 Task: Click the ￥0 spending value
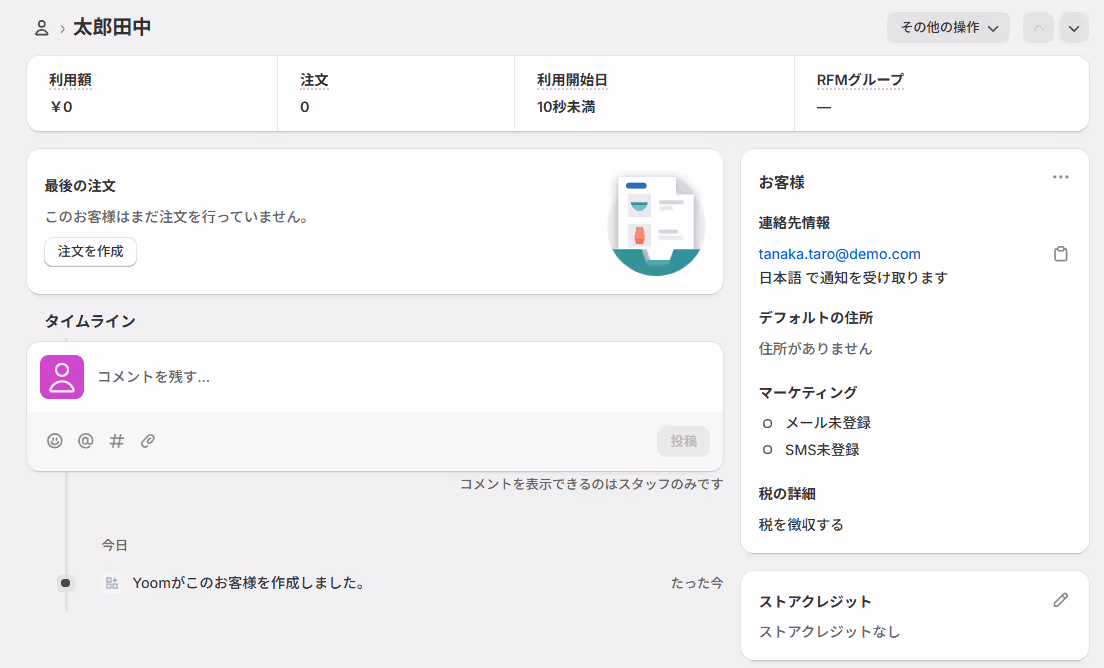coord(61,107)
